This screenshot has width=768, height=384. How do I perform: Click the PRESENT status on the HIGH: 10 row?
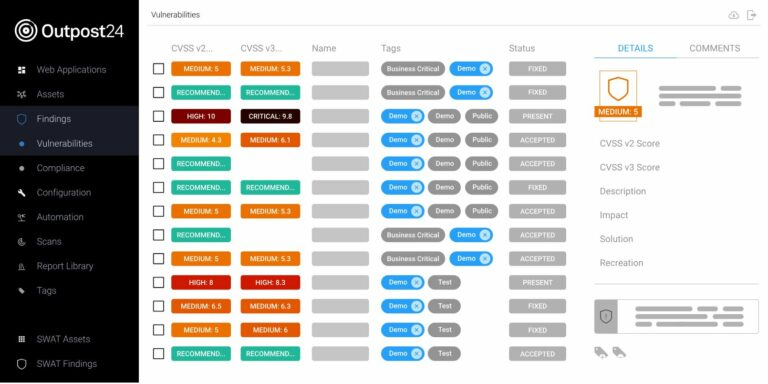(x=537, y=116)
